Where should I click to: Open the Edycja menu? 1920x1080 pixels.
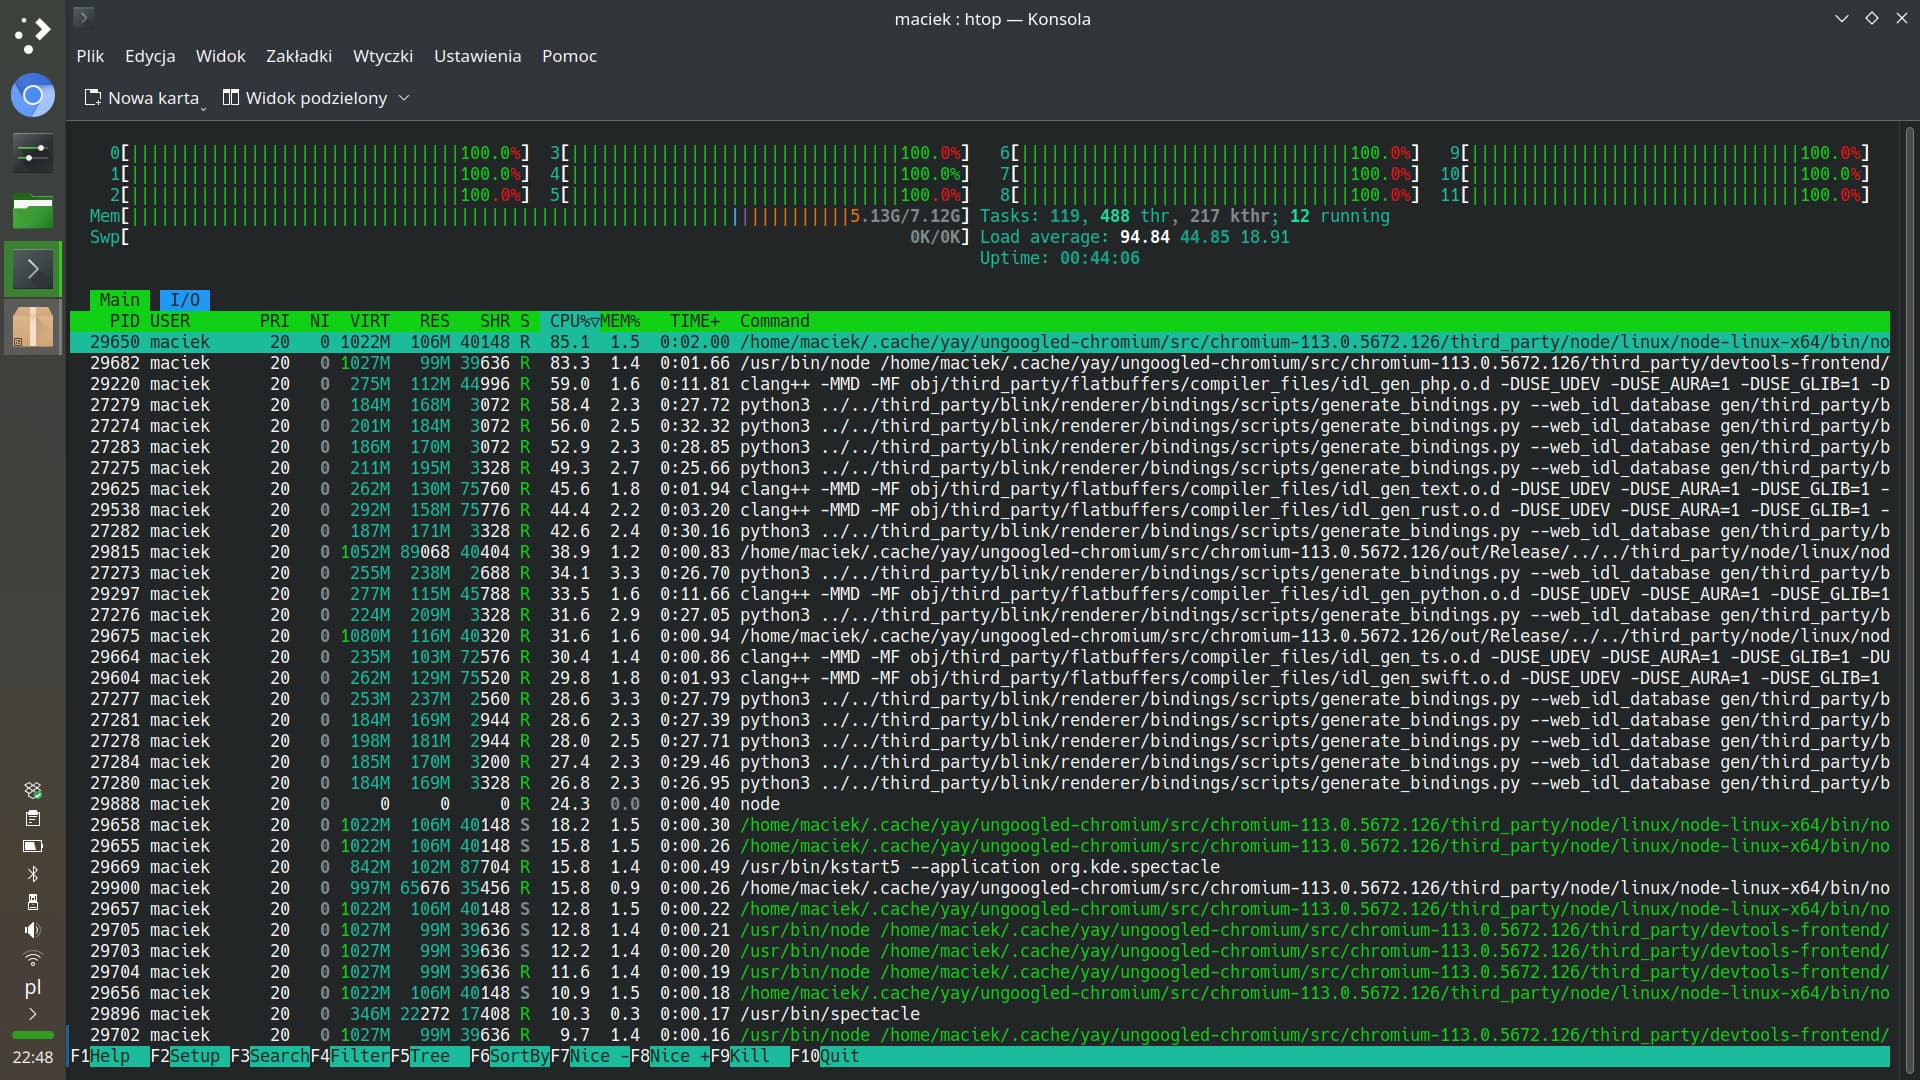pos(150,56)
